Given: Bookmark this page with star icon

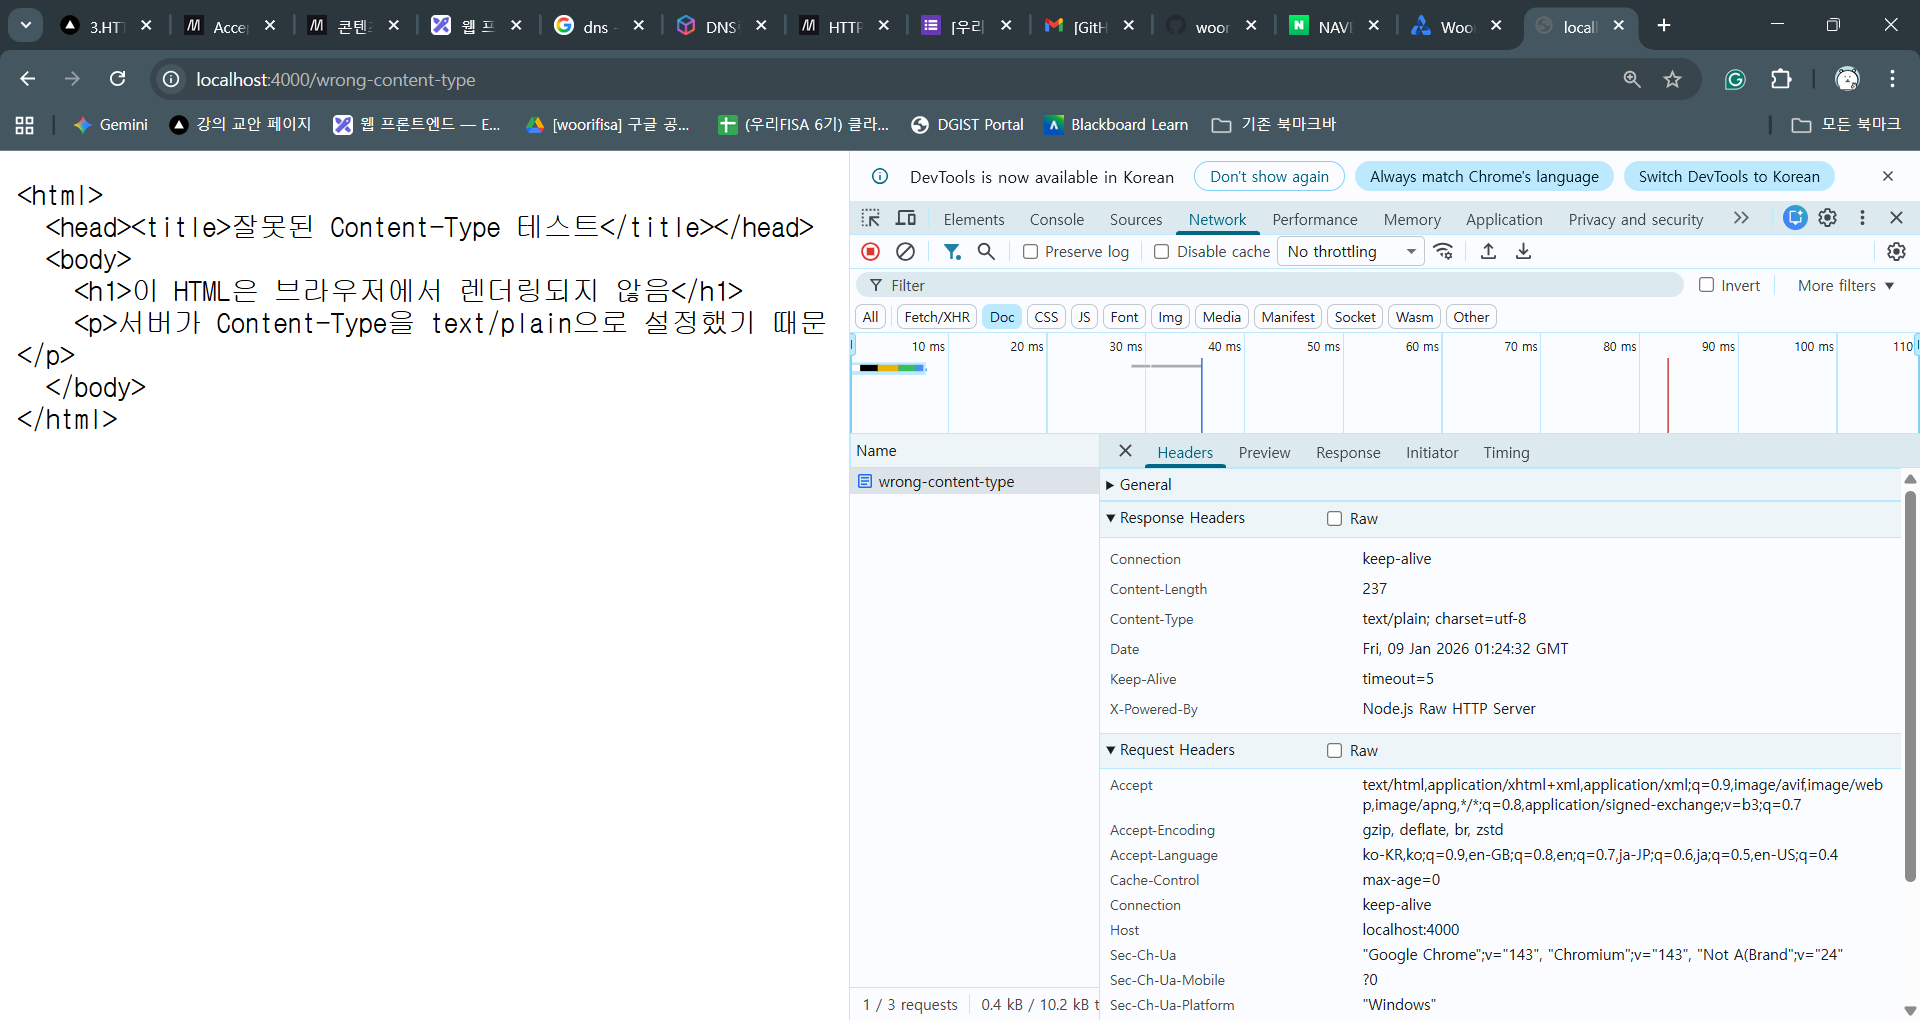Looking at the screenshot, I should 1672,79.
